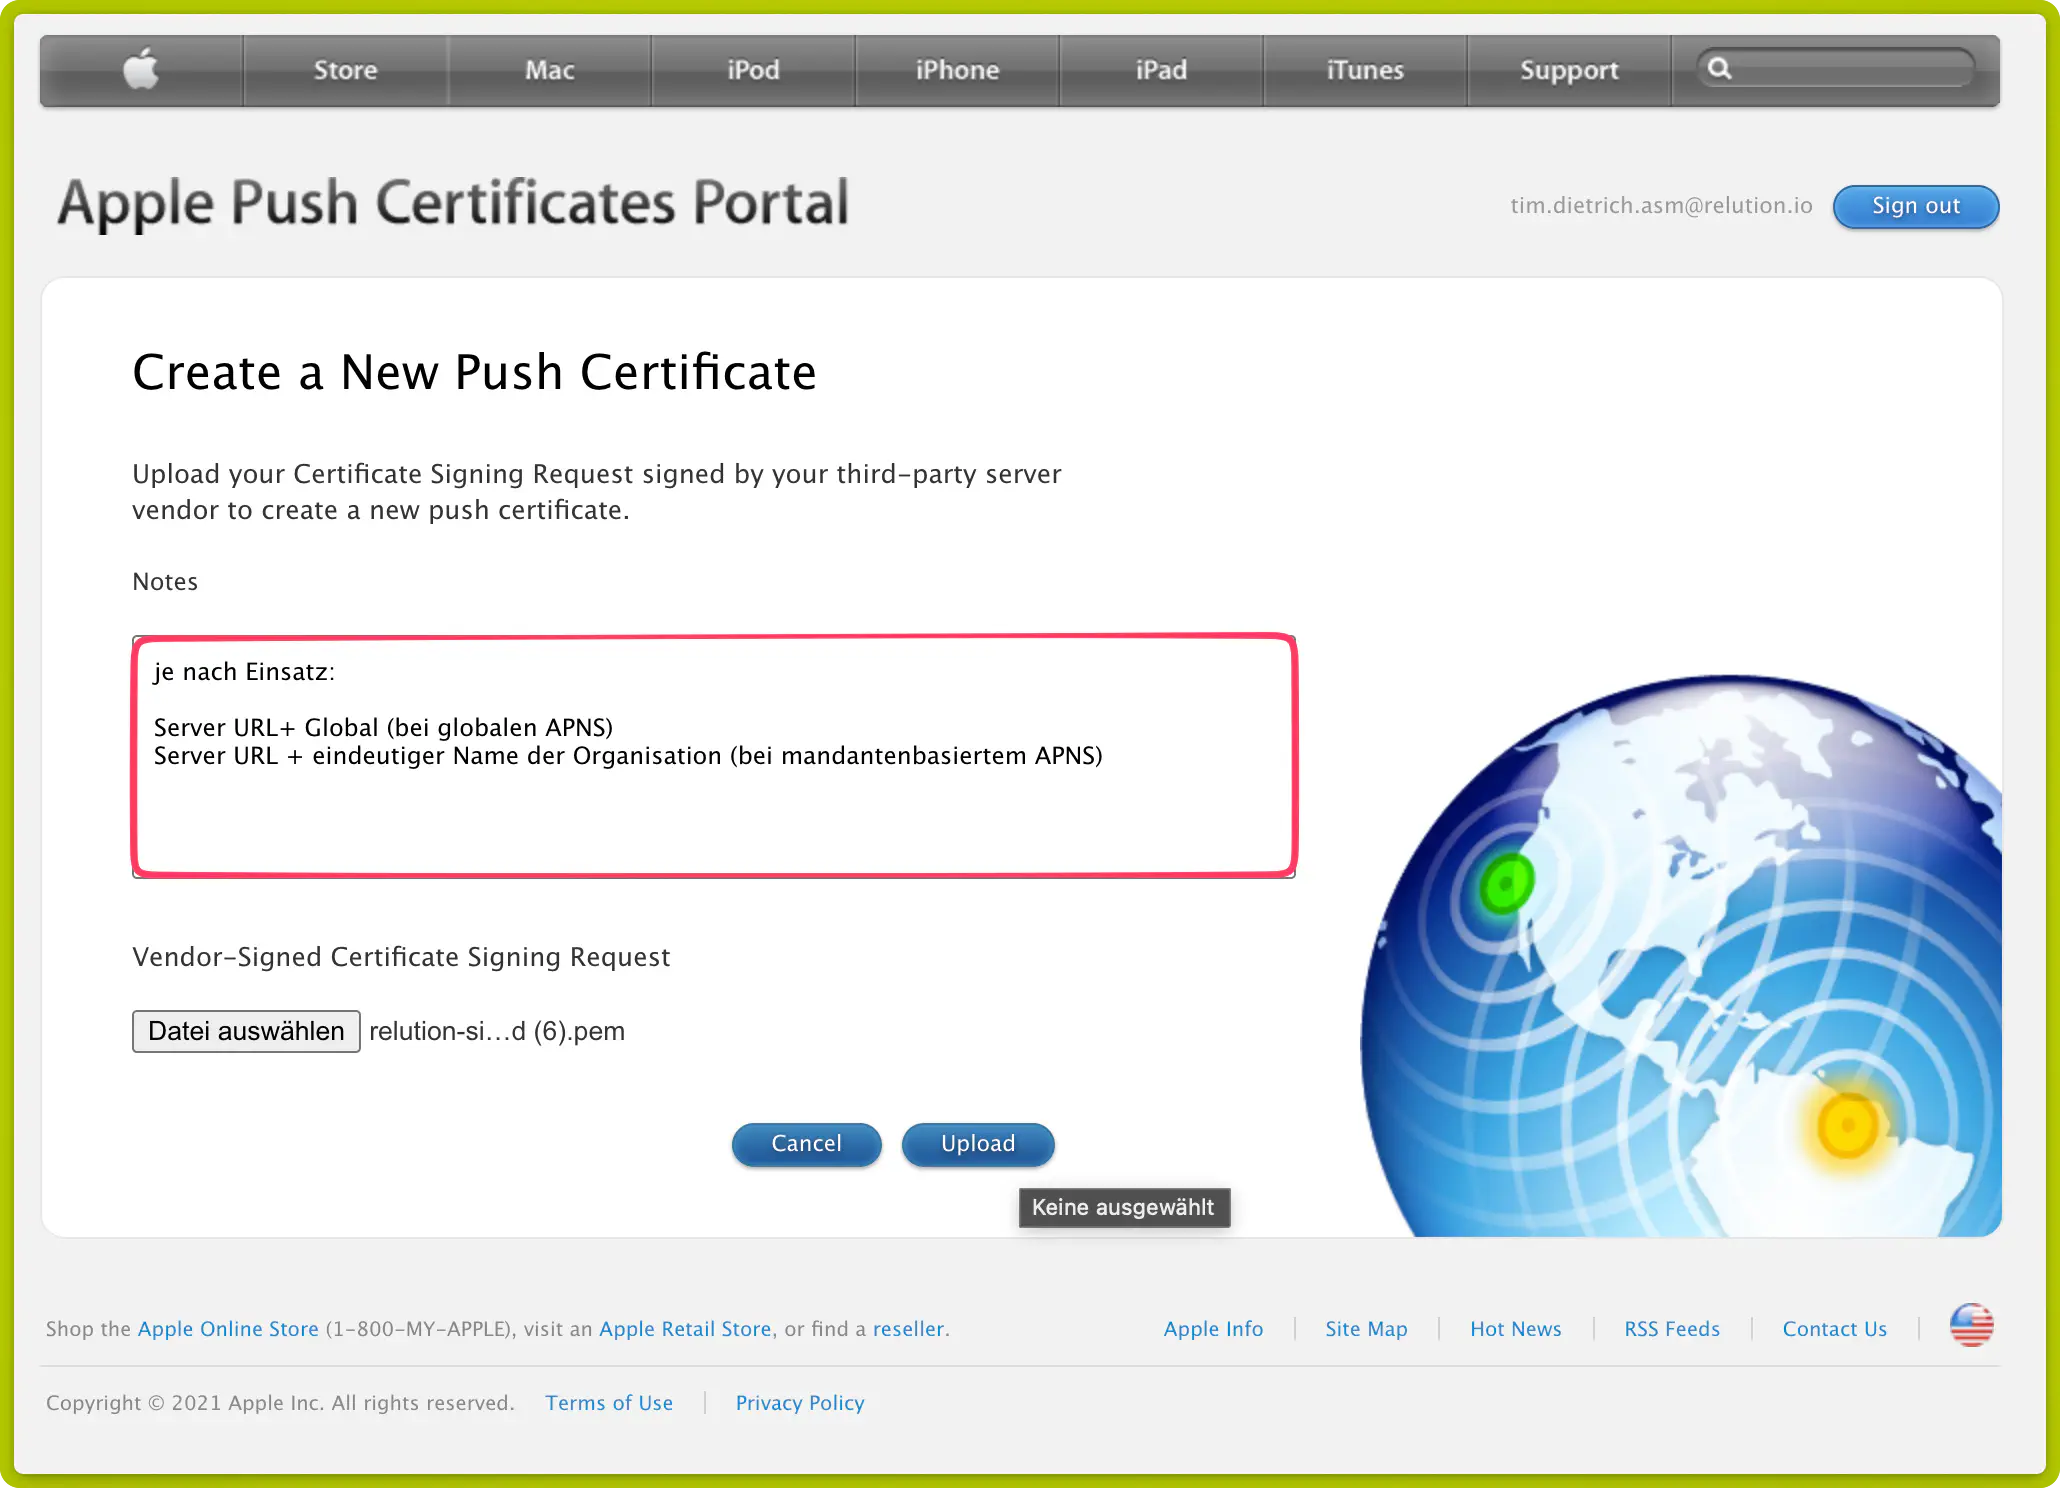Follow the reseller link
The width and height of the screenshot is (2060, 1488).
(908, 1329)
